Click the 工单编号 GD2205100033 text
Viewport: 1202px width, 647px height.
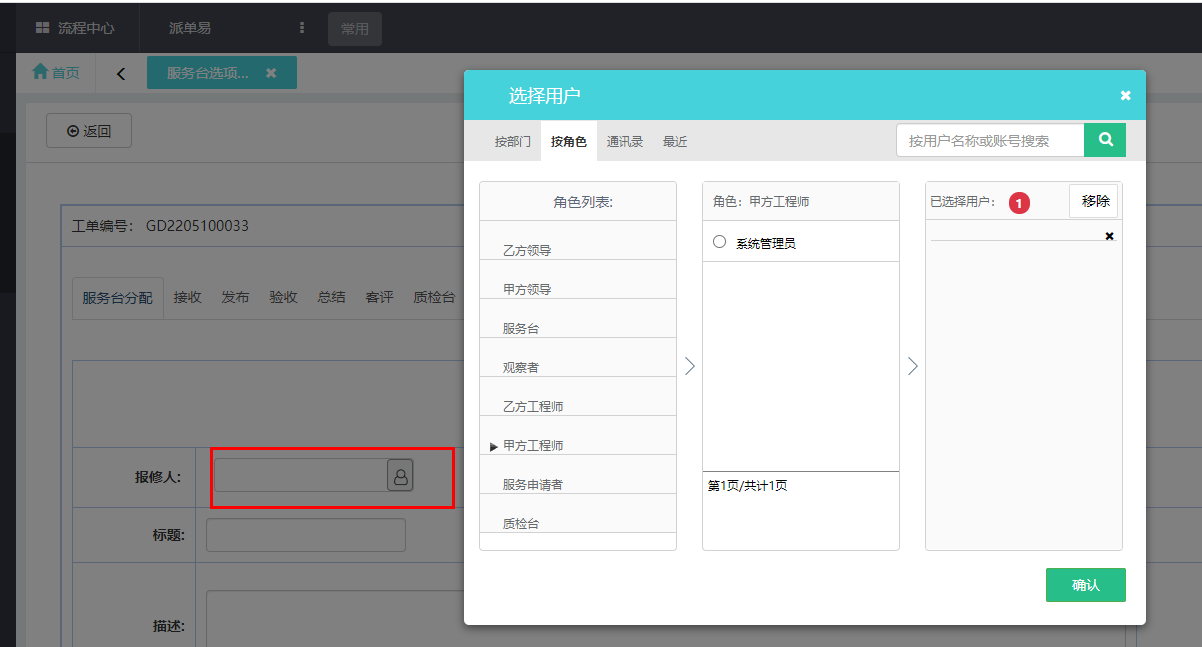click(160, 226)
